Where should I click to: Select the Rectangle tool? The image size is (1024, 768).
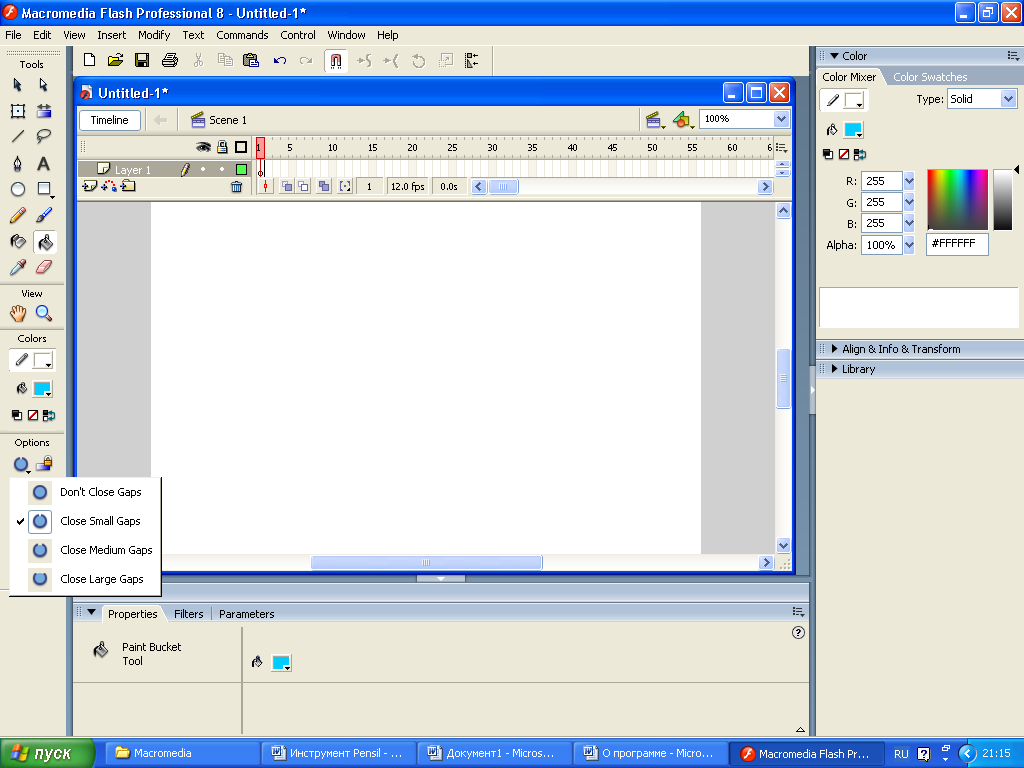(x=44, y=189)
